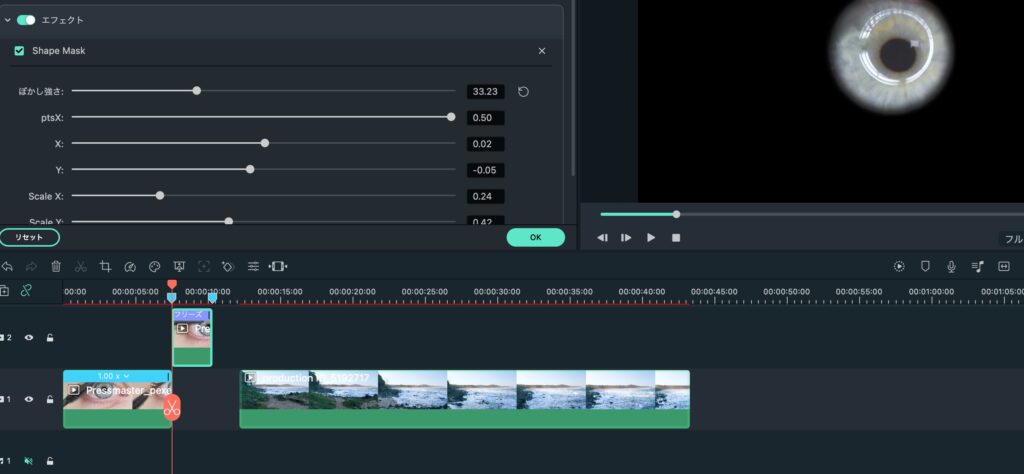This screenshot has width=1024, height=474.
Task: Hide video track 2 with eye icon
Action: tap(29, 338)
